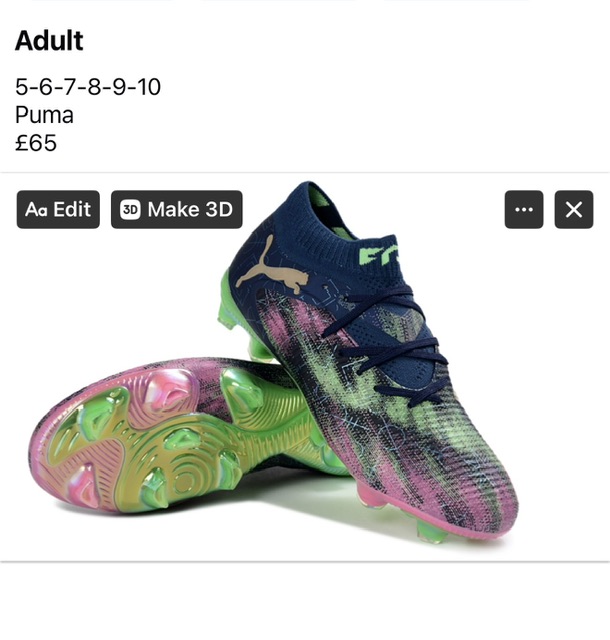Open the three-dot more options menu

(524, 210)
